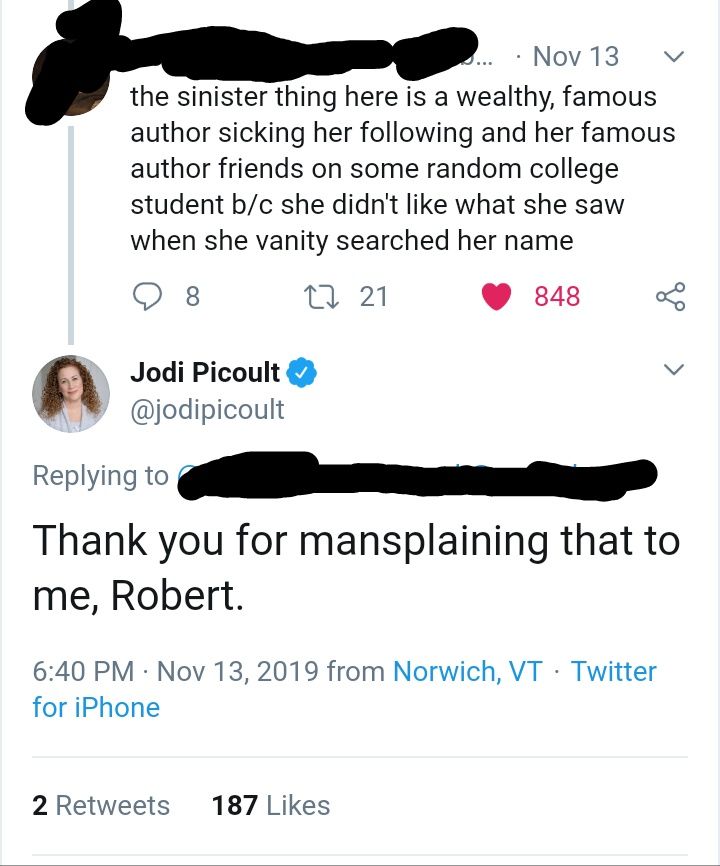This screenshot has height=866, width=720.
Task: Open Jodi Picoult's profile avatar
Action: click(70, 392)
